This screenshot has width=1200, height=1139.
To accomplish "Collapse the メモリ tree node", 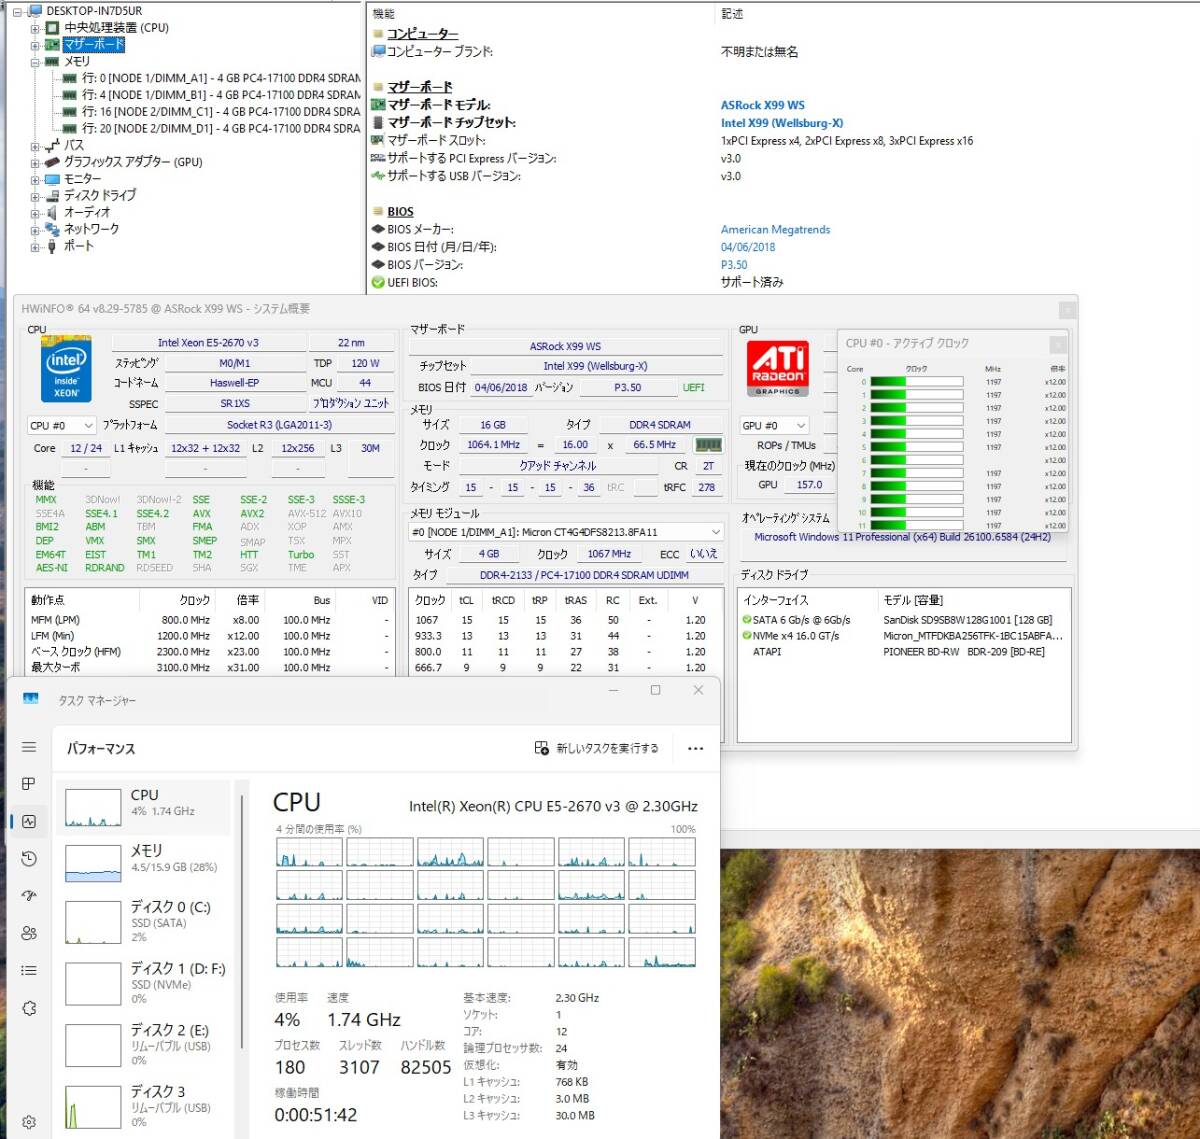I will pyautogui.click(x=35, y=62).
